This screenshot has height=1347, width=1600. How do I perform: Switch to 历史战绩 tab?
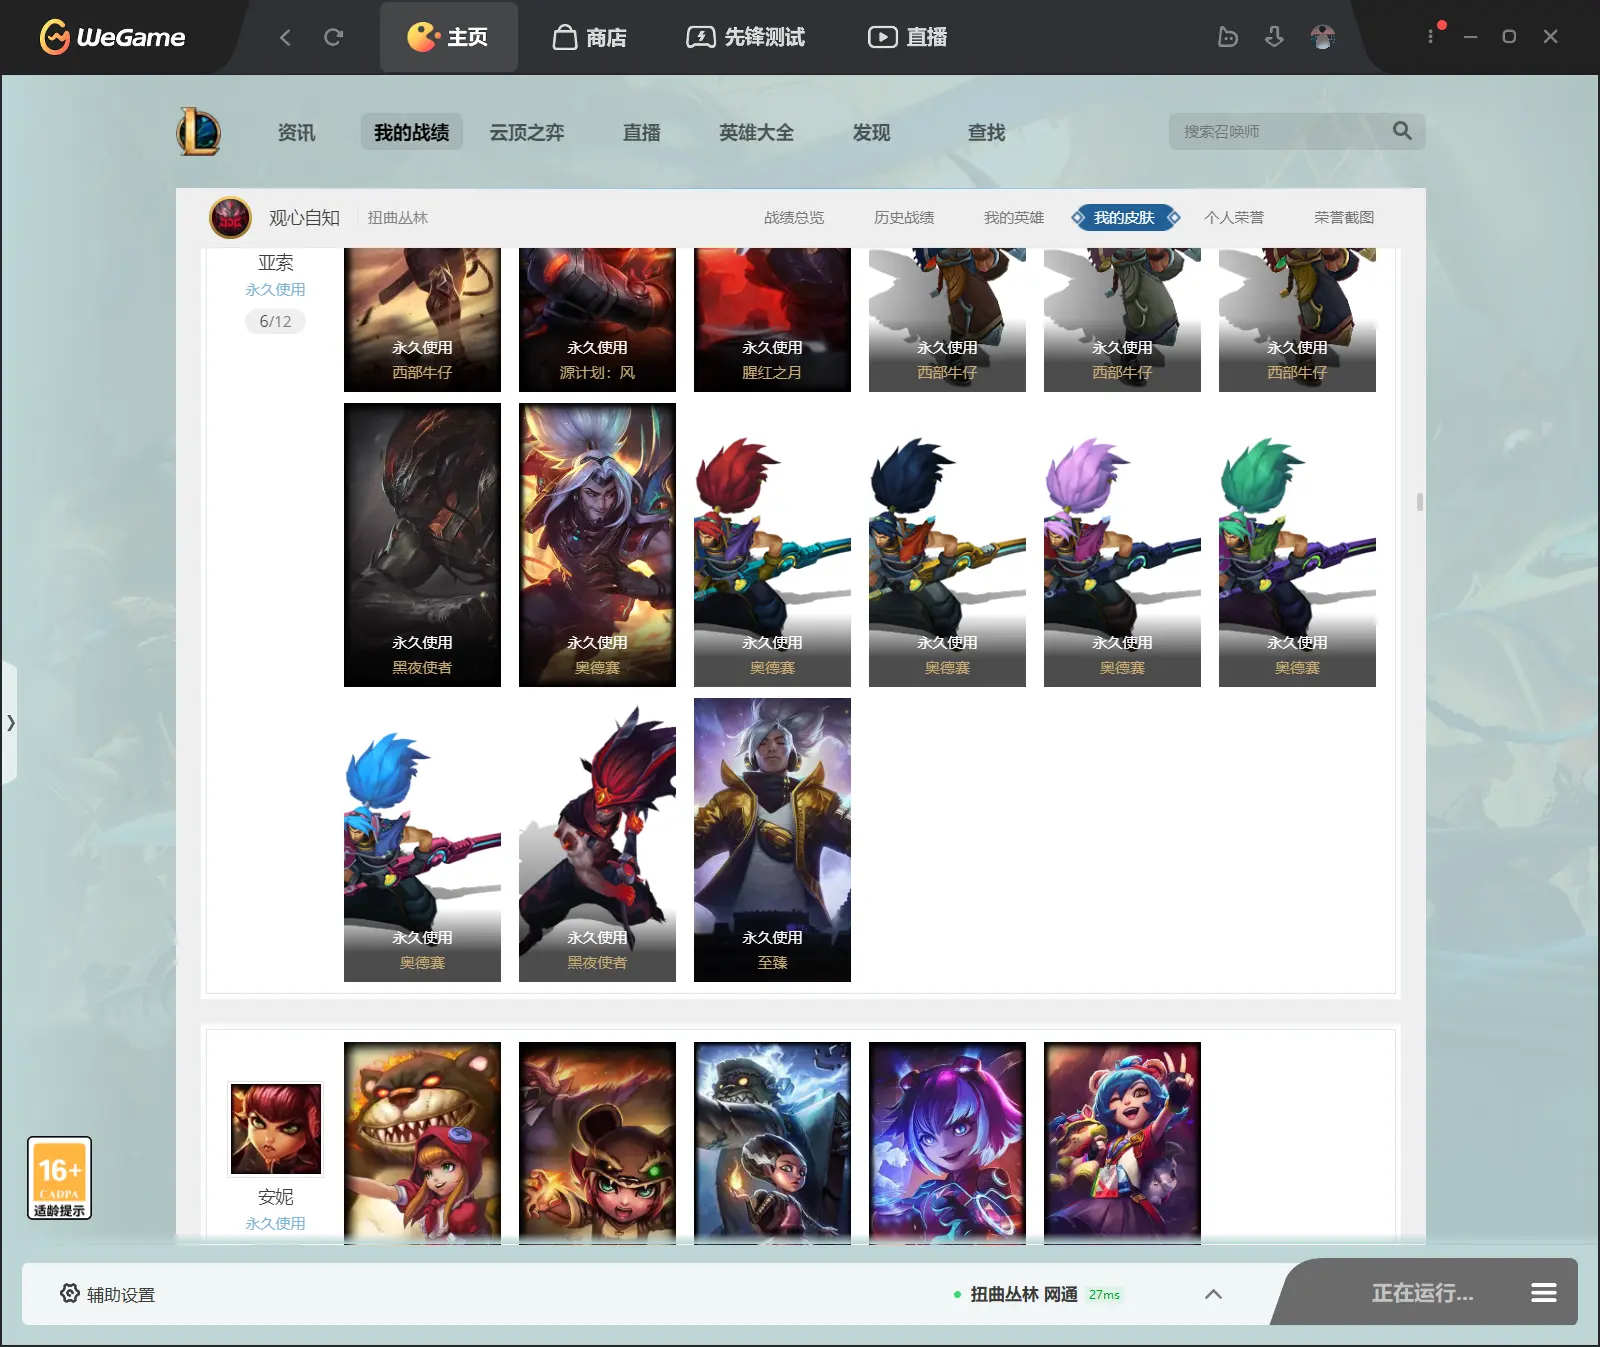(904, 217)
